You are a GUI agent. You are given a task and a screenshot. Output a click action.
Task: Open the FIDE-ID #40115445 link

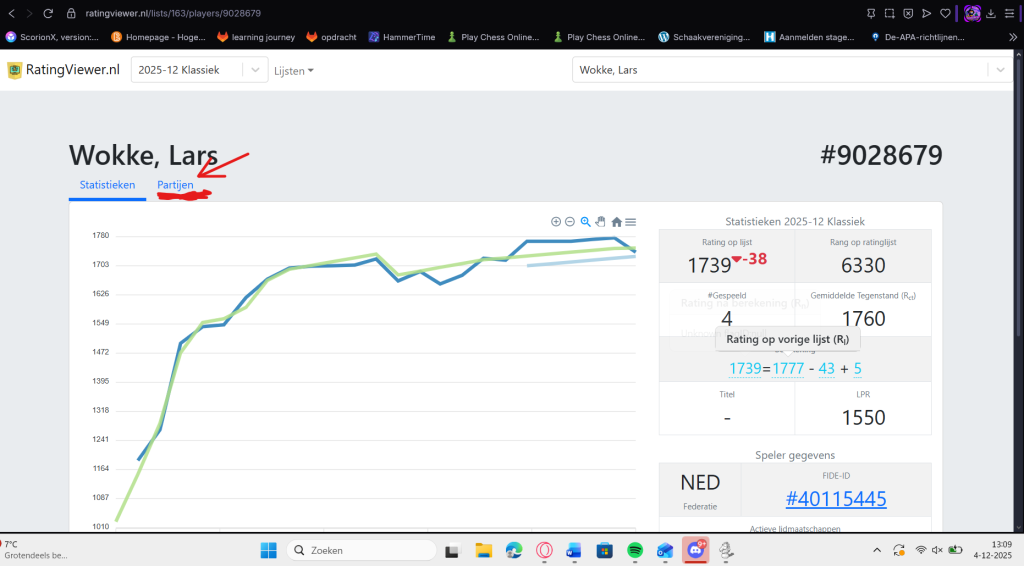[x=835, y=499]
